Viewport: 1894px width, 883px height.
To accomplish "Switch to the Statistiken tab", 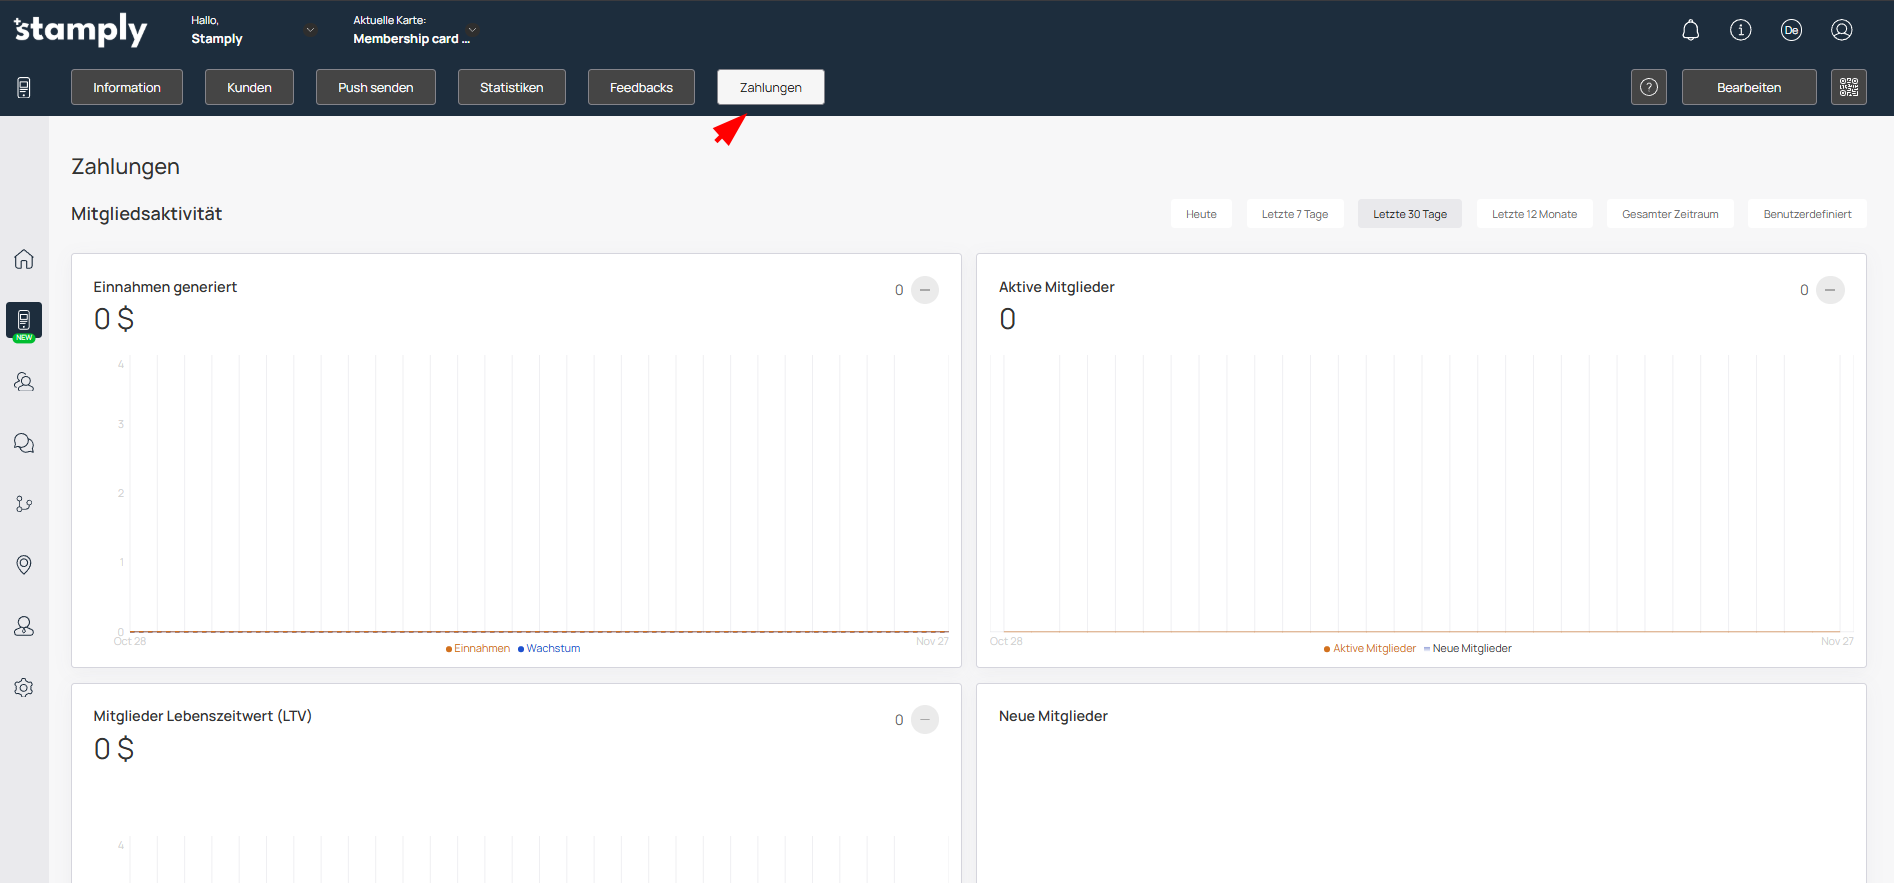I will point(511,87).
